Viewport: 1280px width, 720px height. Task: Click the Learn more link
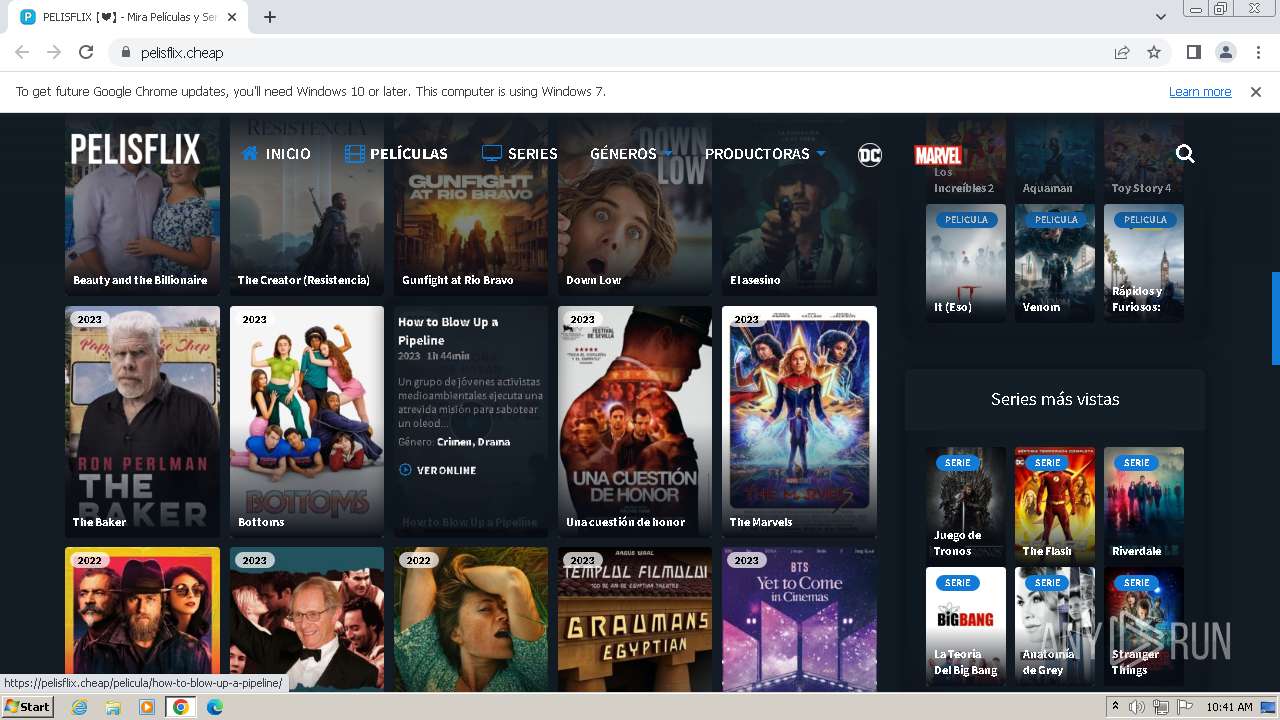[x=1200, y=91]
